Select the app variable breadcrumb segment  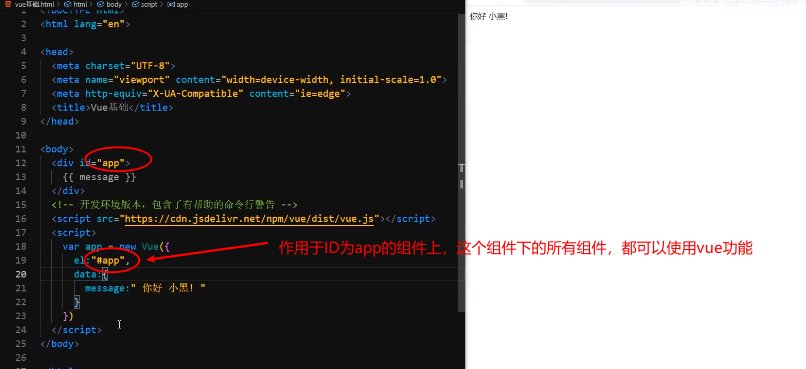(178, 4)
